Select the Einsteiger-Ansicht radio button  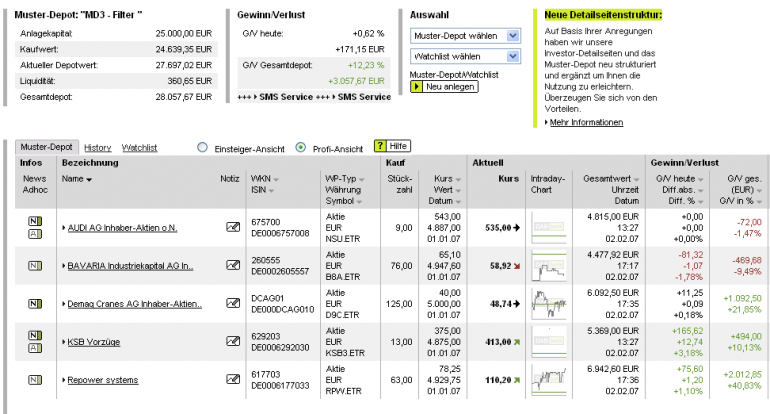[202, 147]
